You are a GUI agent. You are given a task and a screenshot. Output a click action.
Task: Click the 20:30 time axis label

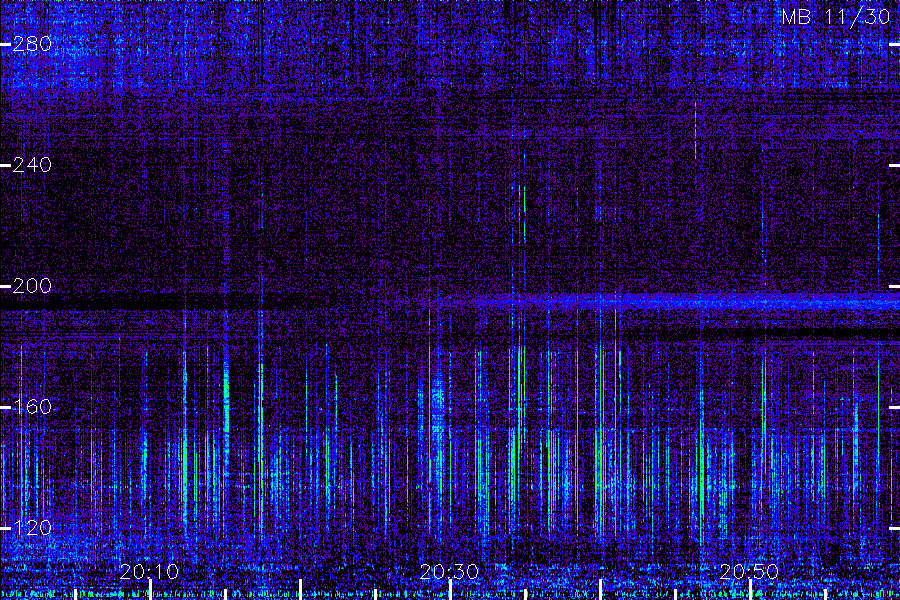pyautogui.click(x=449, y=571)
